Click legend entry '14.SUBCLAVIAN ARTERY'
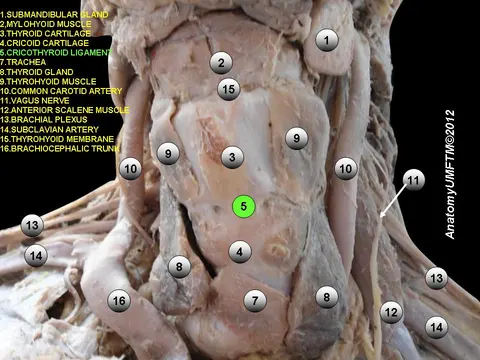The image size is (480, 360). point(50,129)
